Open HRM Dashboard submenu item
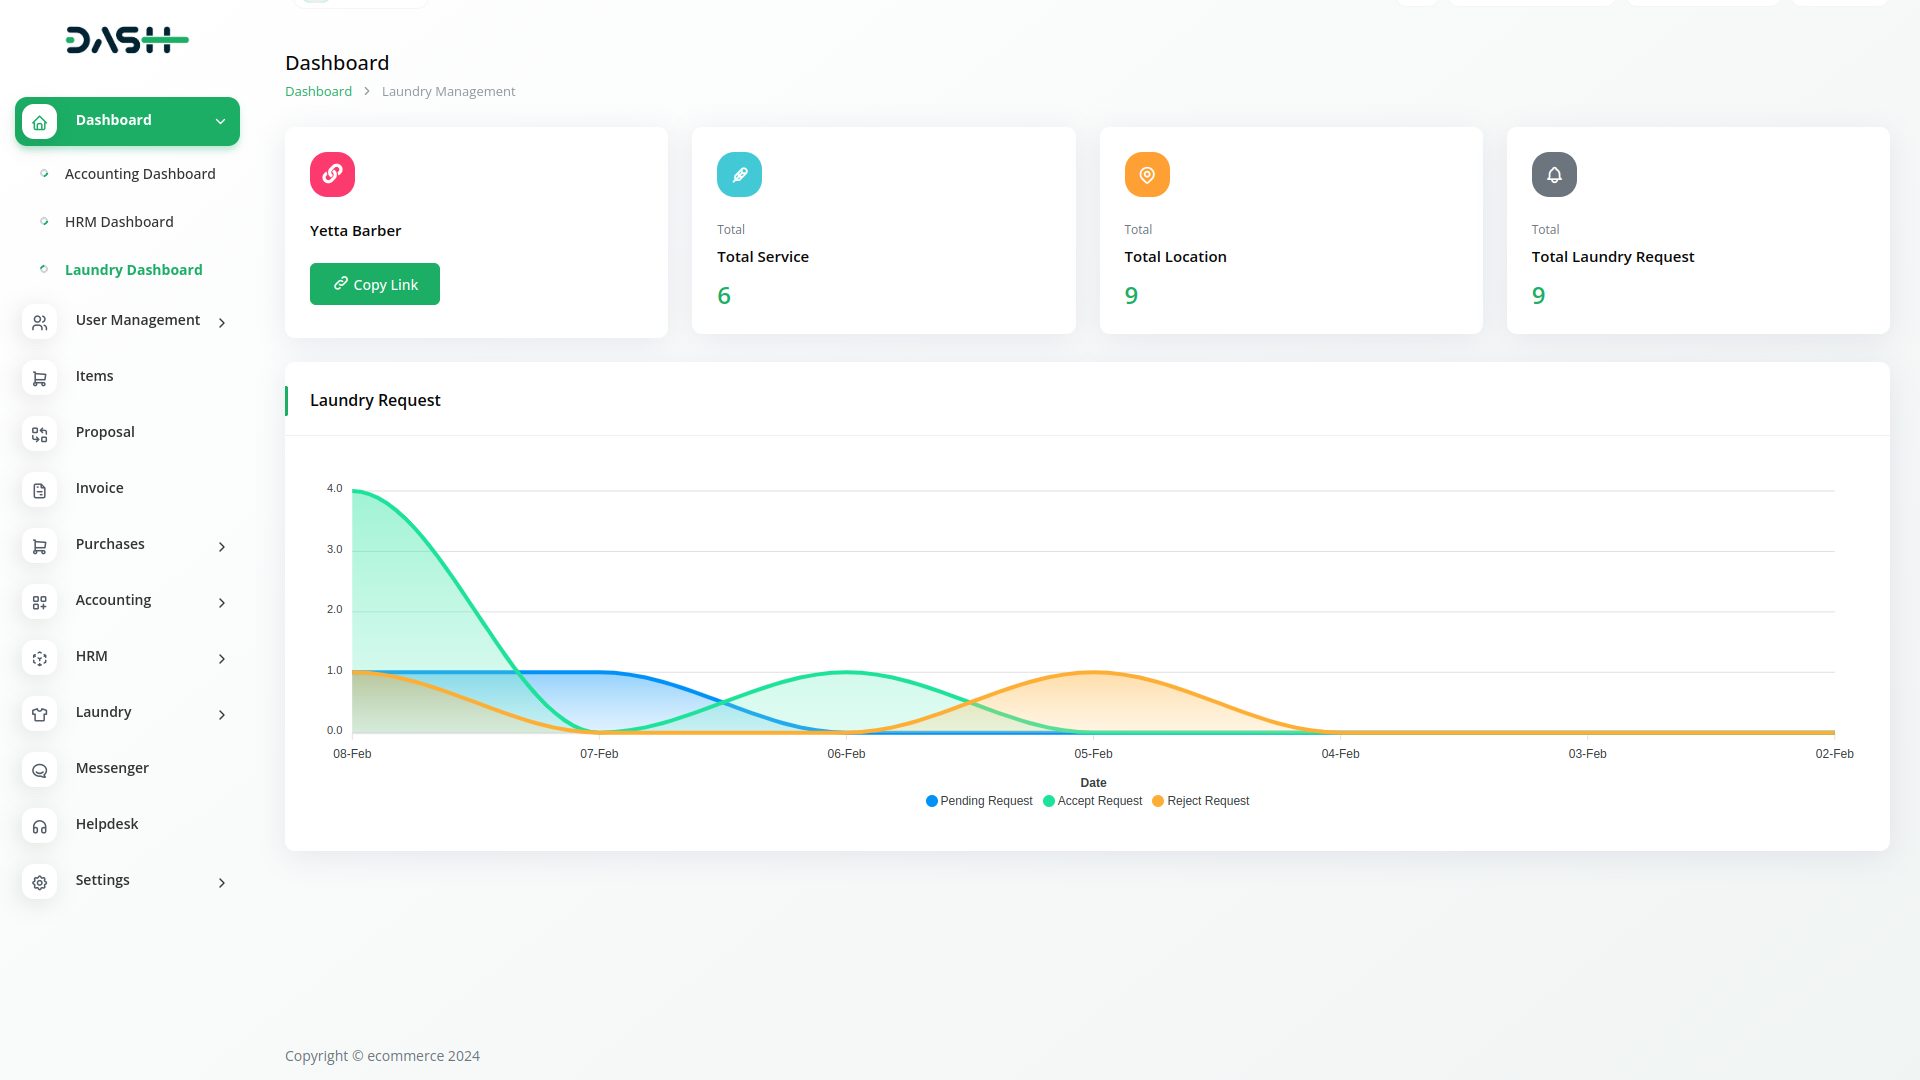This screenshot has height=1080, width=1920. (119, 222)
